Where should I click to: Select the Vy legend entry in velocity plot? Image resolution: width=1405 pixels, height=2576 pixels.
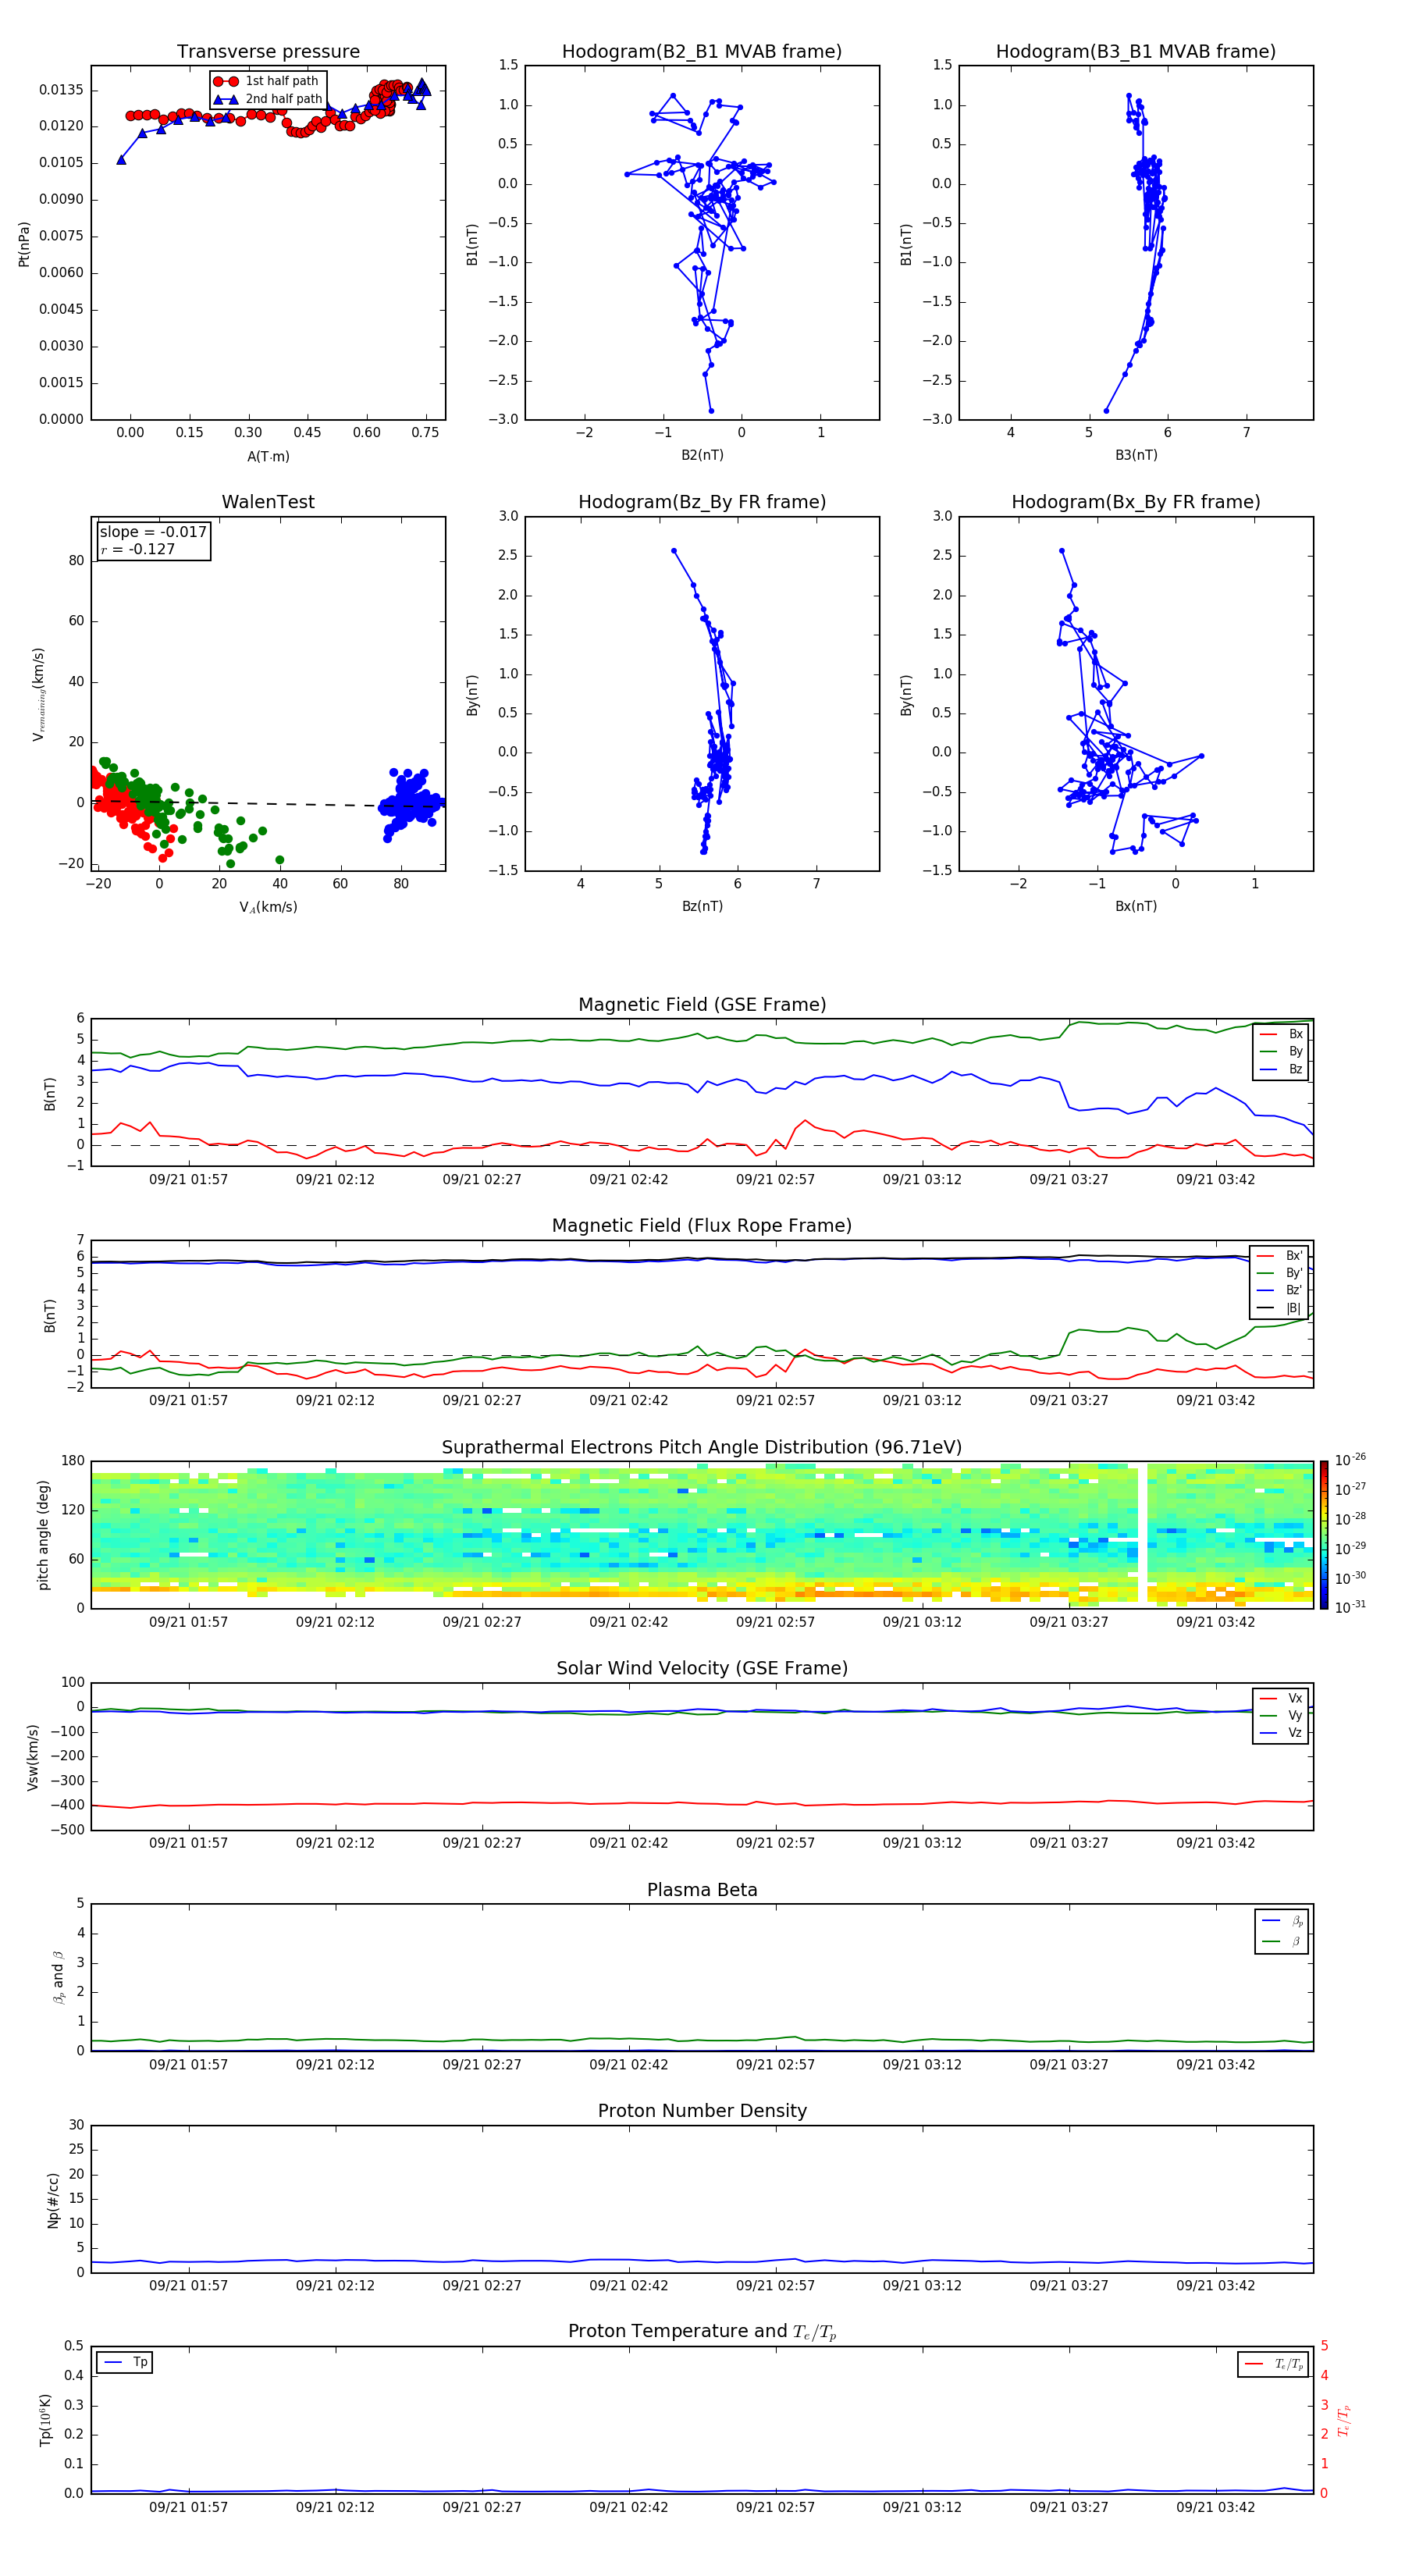coord(1281,1716)
